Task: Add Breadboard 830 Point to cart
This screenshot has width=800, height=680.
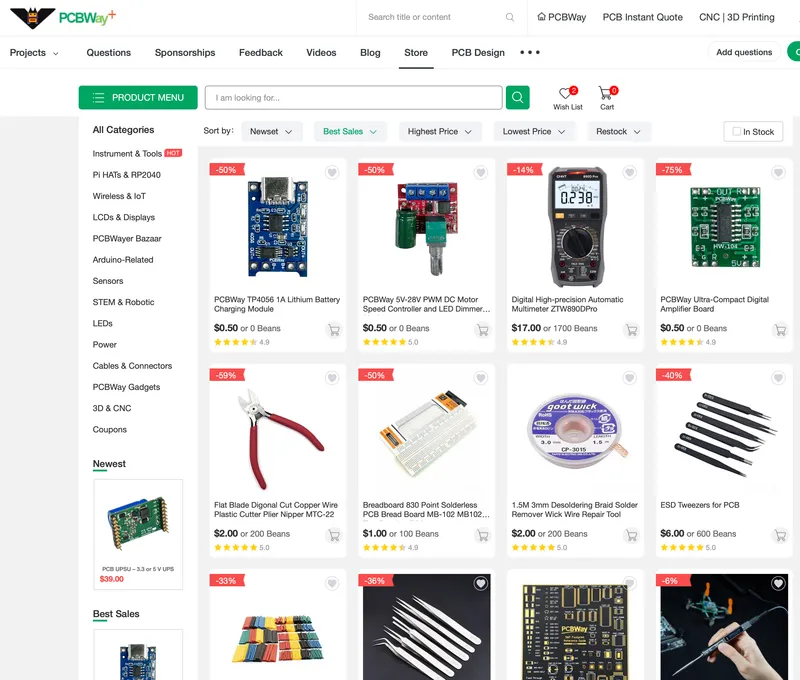Action: pyautogui.click(x=482, y=536)
